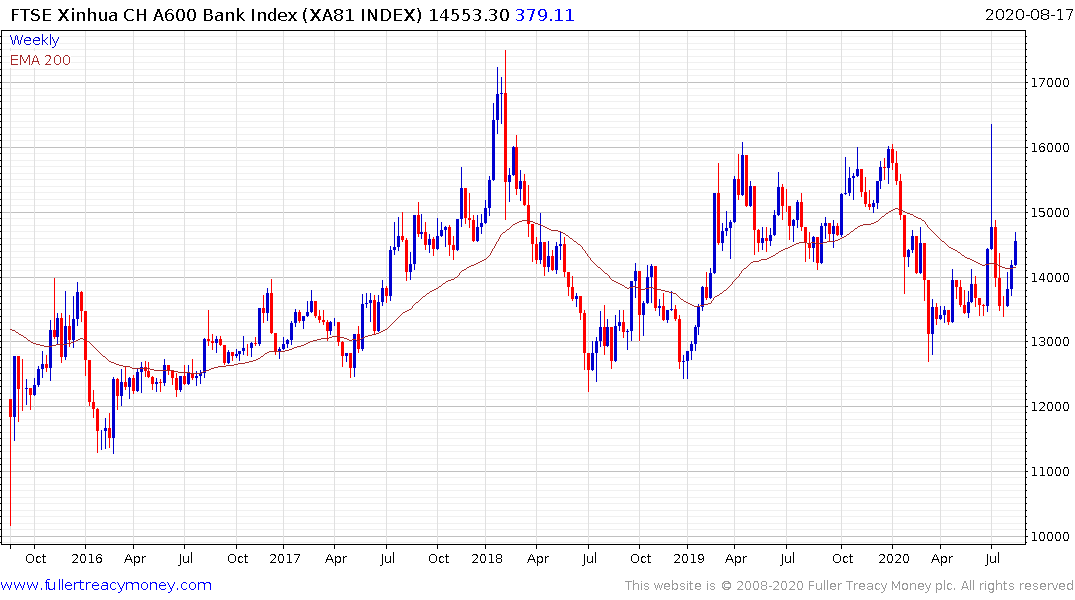Viewport: 1075px width, 600px height.
Task: Open the www.fullertreacymoney.com link
Action: 106,585
